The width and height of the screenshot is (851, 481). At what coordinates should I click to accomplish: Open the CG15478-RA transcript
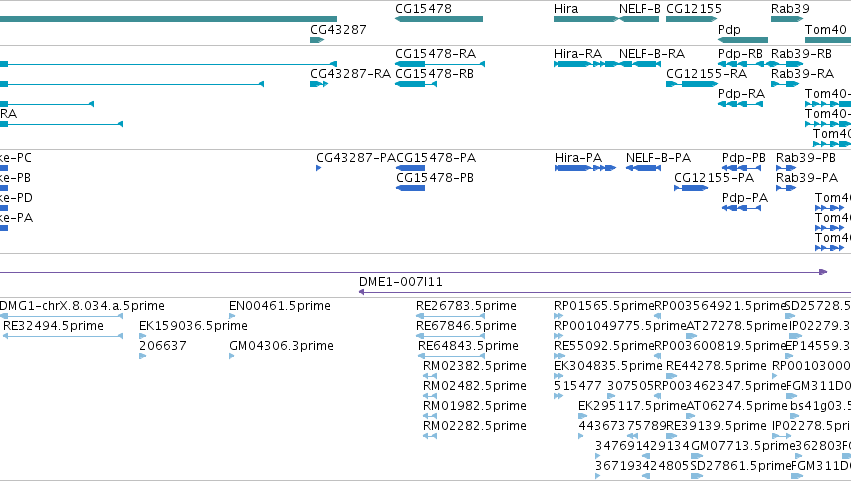click(x=440, y=64)
